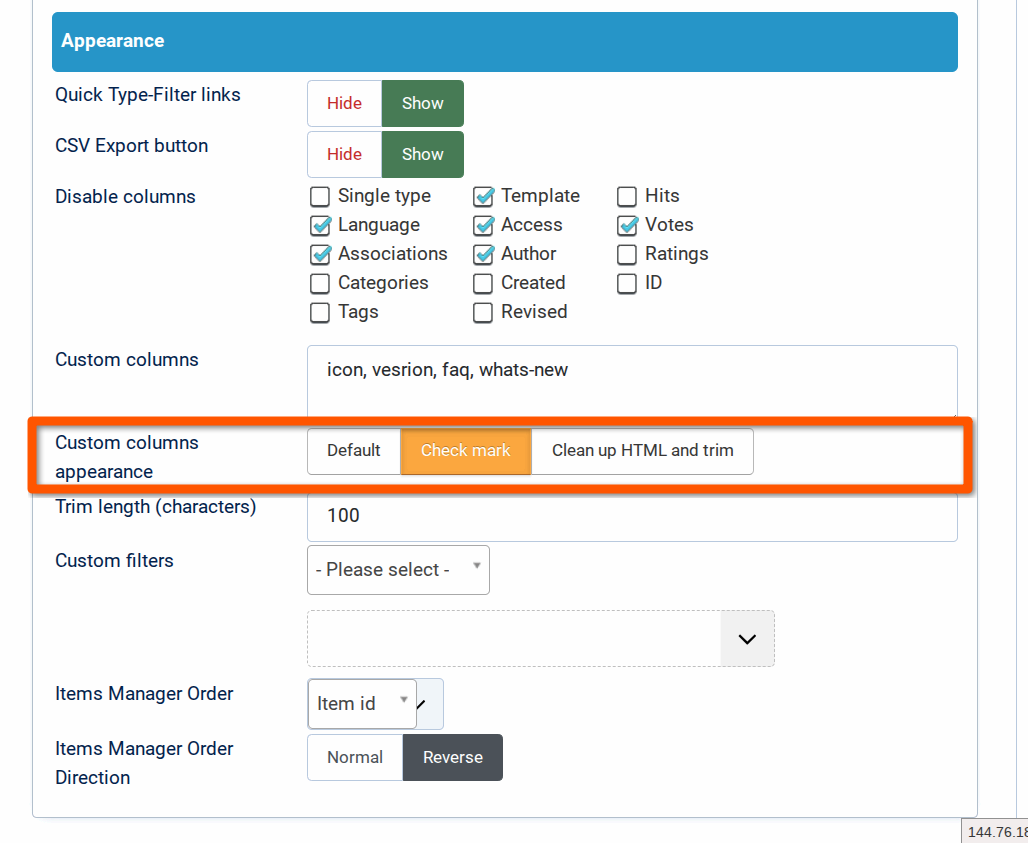The height and width of the screenshot is (843, 1028).
Task: Choose Check mark appearance option
Action: 465,451
